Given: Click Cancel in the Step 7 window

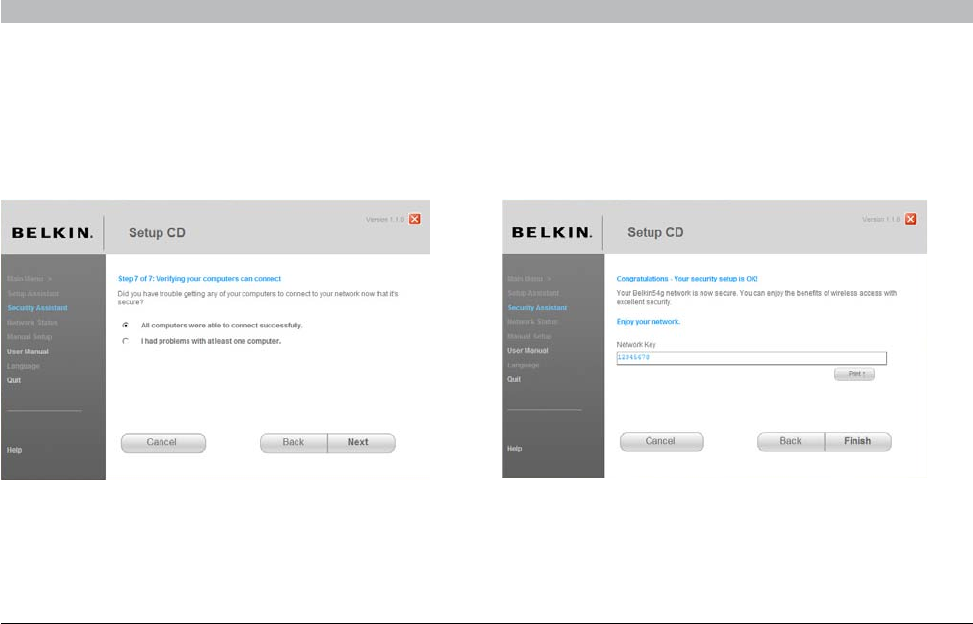Looking at the screenshot, I should pyautogui.click(x=163, y=442).
